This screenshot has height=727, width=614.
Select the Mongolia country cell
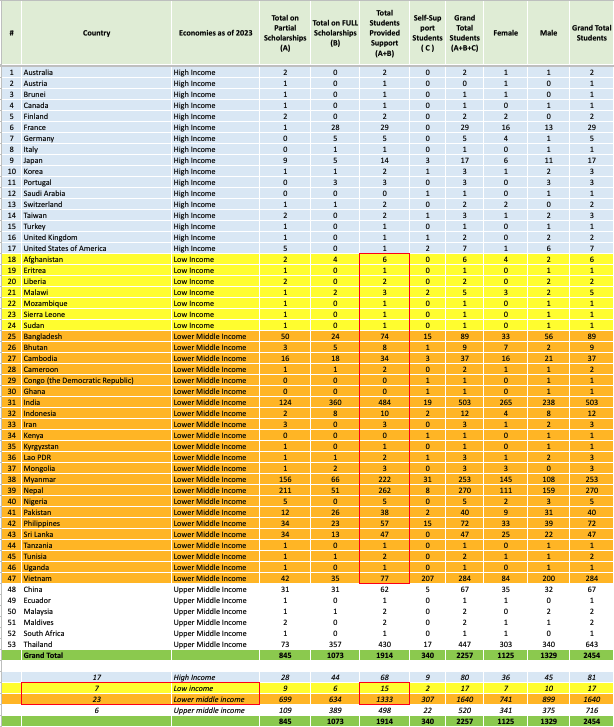(x=96, y=469)
